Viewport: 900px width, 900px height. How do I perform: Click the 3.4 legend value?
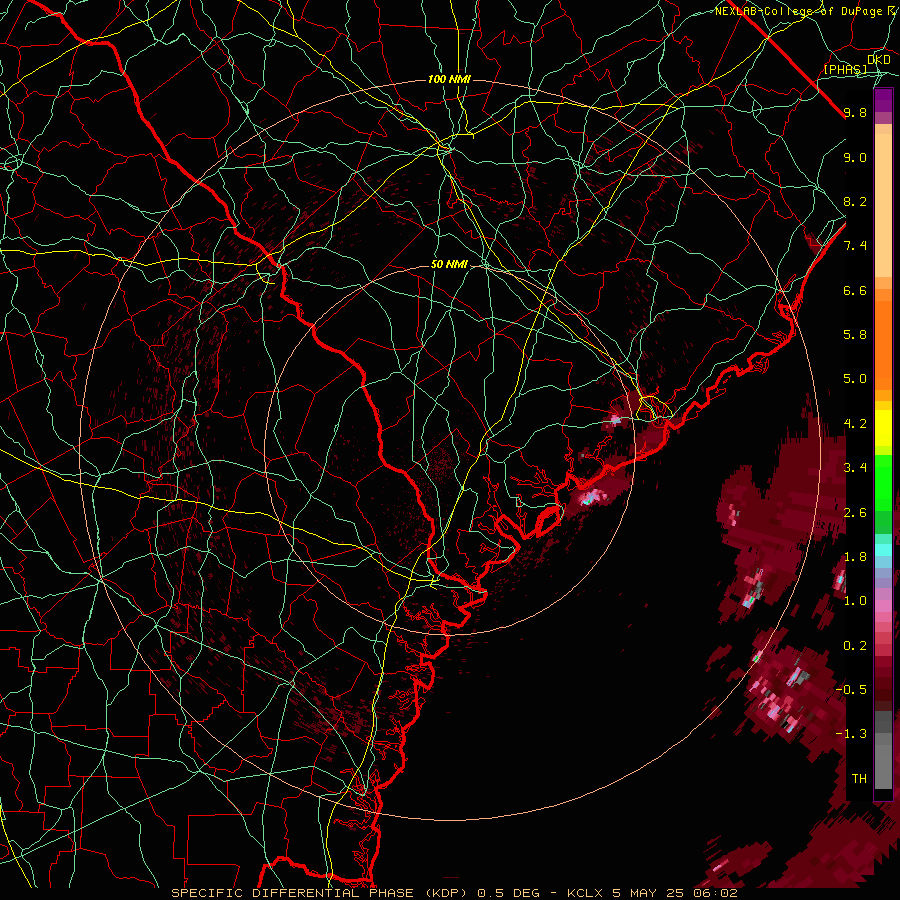click(x=855, y=468)
